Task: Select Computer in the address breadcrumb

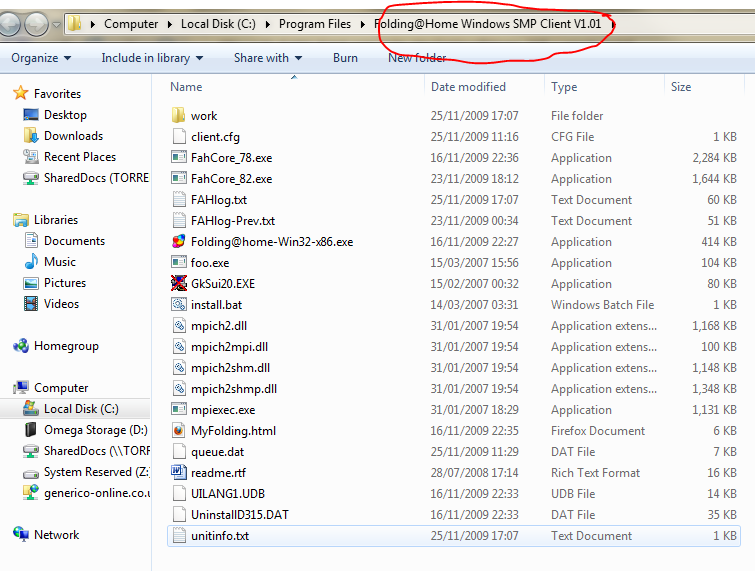Action: click(x=131, y=24)
